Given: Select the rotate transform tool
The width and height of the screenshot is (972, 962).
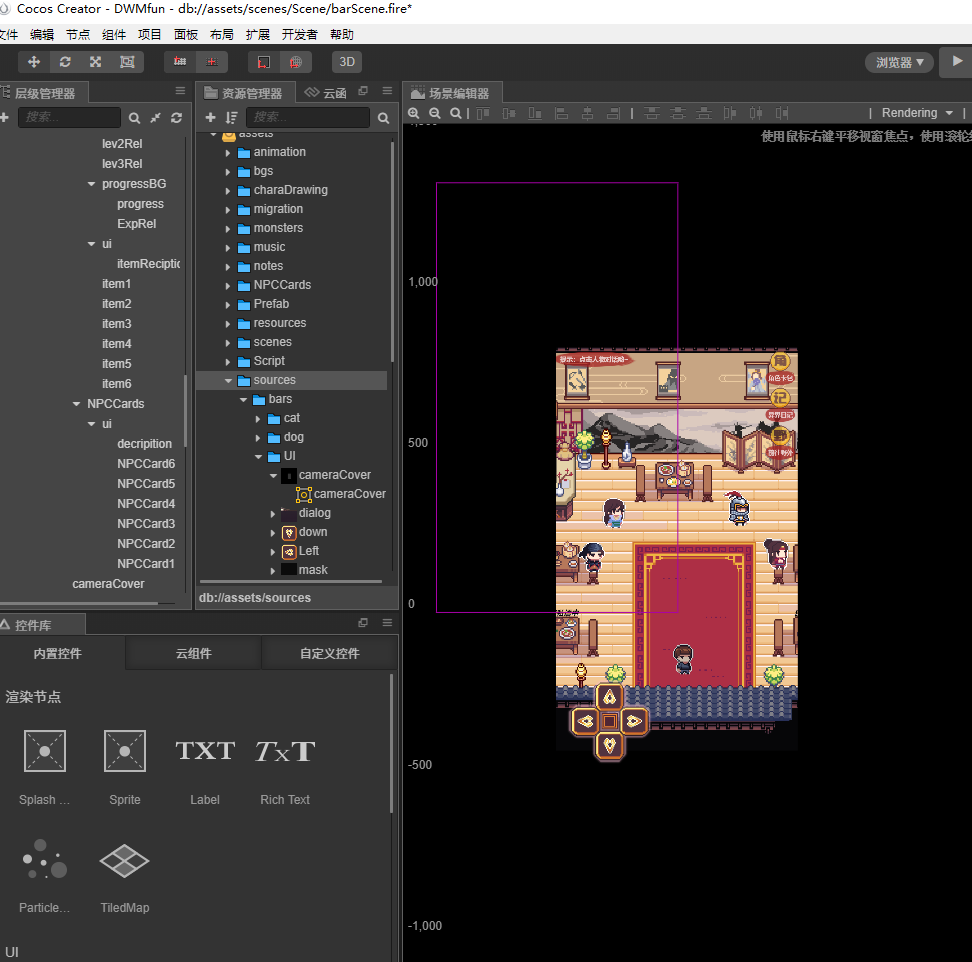Looking at the screenshot, I should [65, 62].
